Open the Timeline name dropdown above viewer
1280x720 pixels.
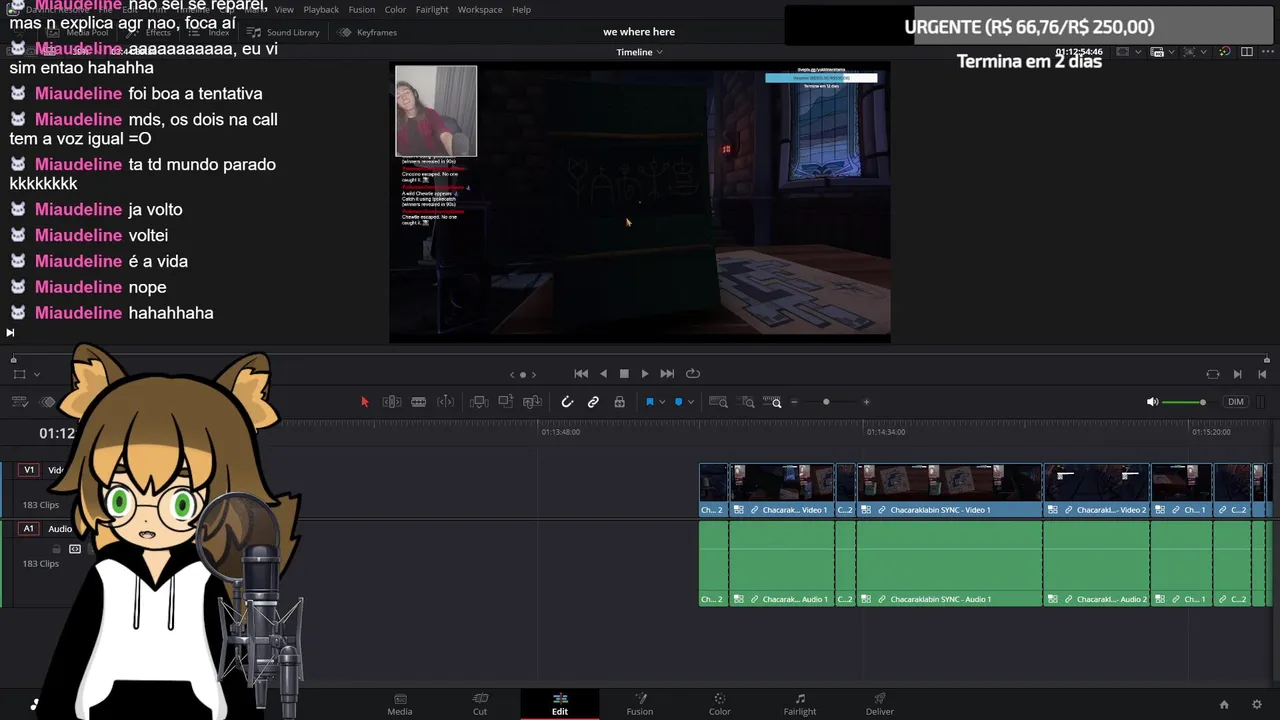coord(640,52)
